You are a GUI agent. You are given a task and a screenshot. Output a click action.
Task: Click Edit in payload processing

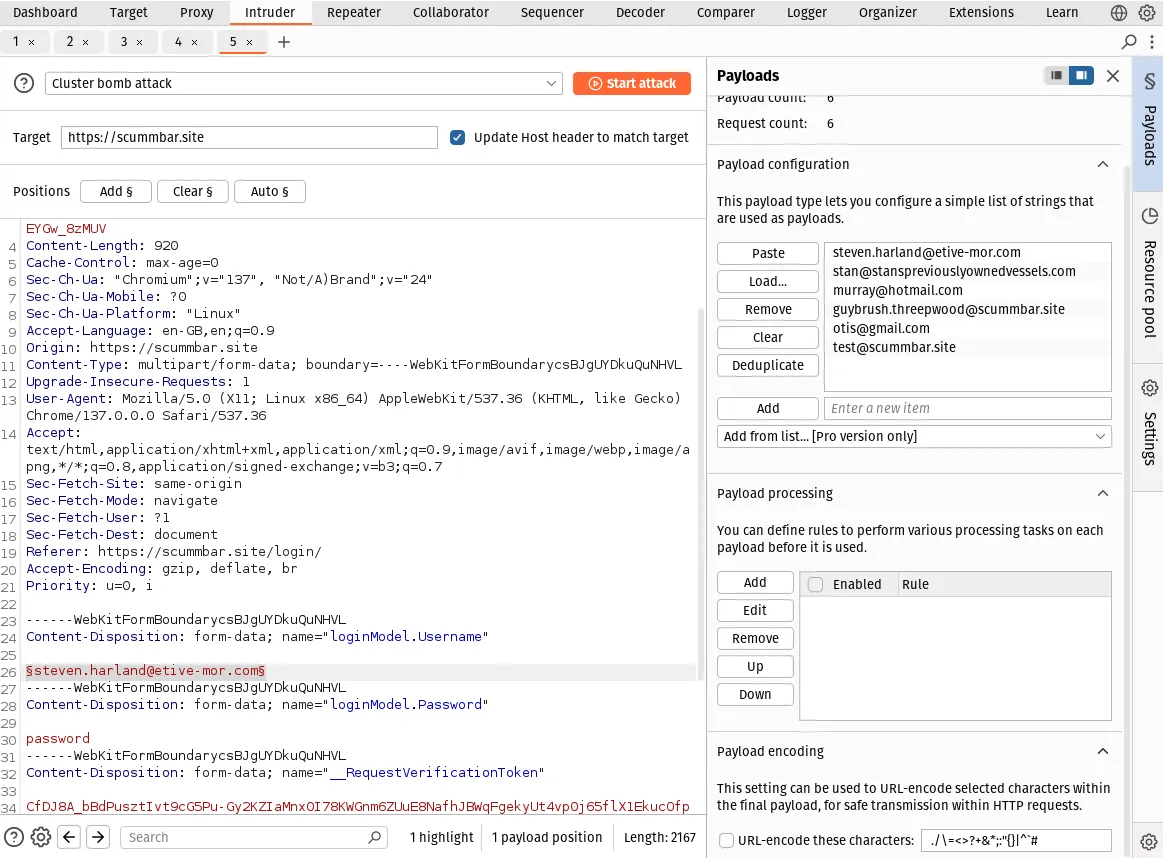[755, 610]
